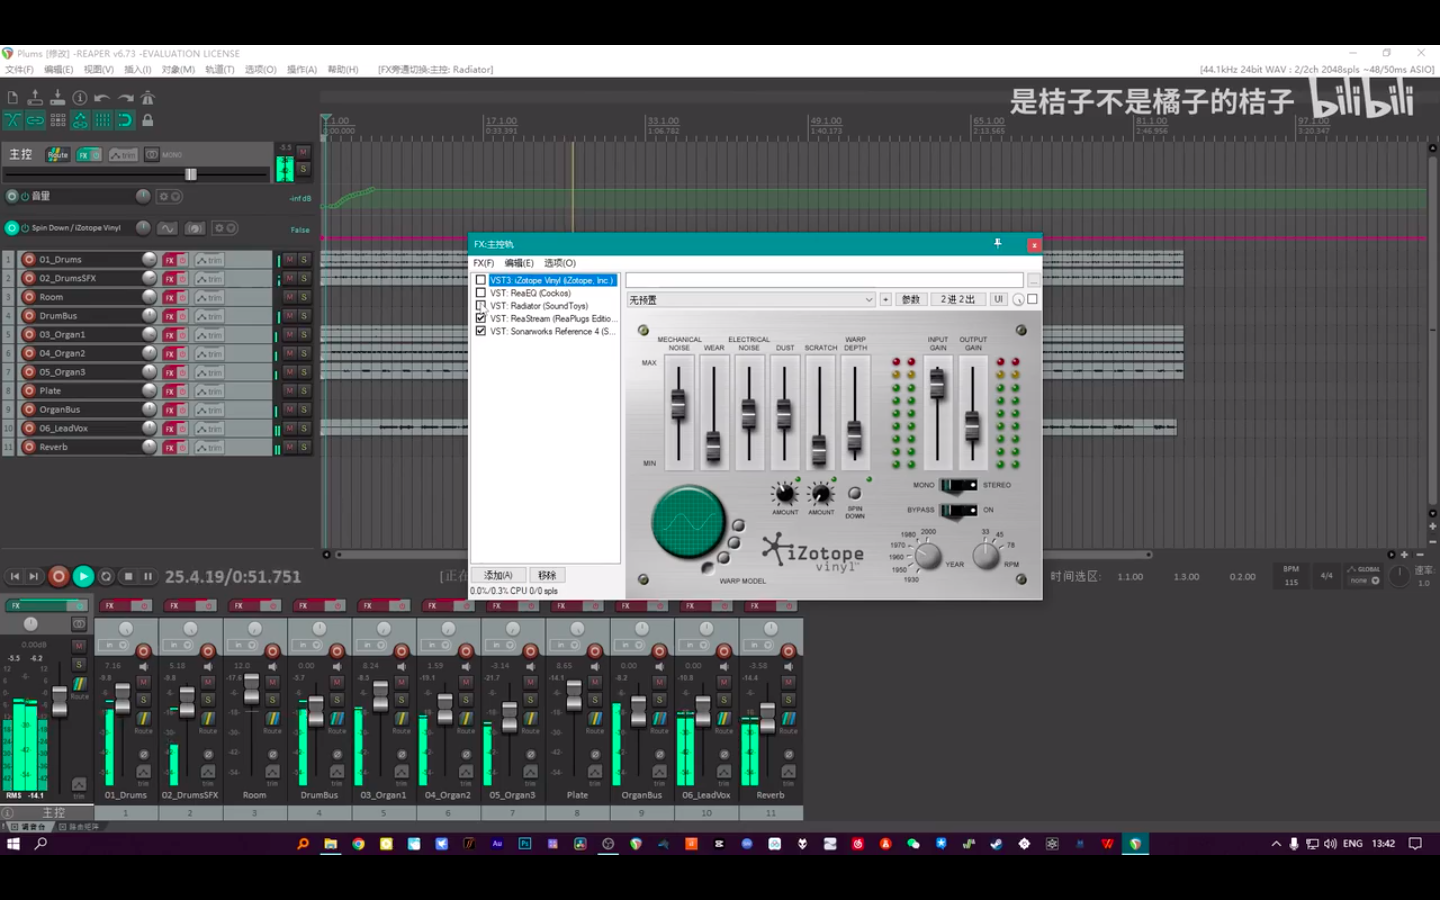Click the Input Gain slider in Vinyl
This screenshot has width=1440, height=900.
[x=937, y=384]
